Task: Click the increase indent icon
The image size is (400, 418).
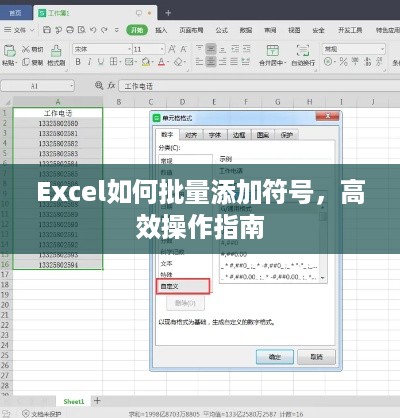Action: pyautogui.click(x=247, y=49)
